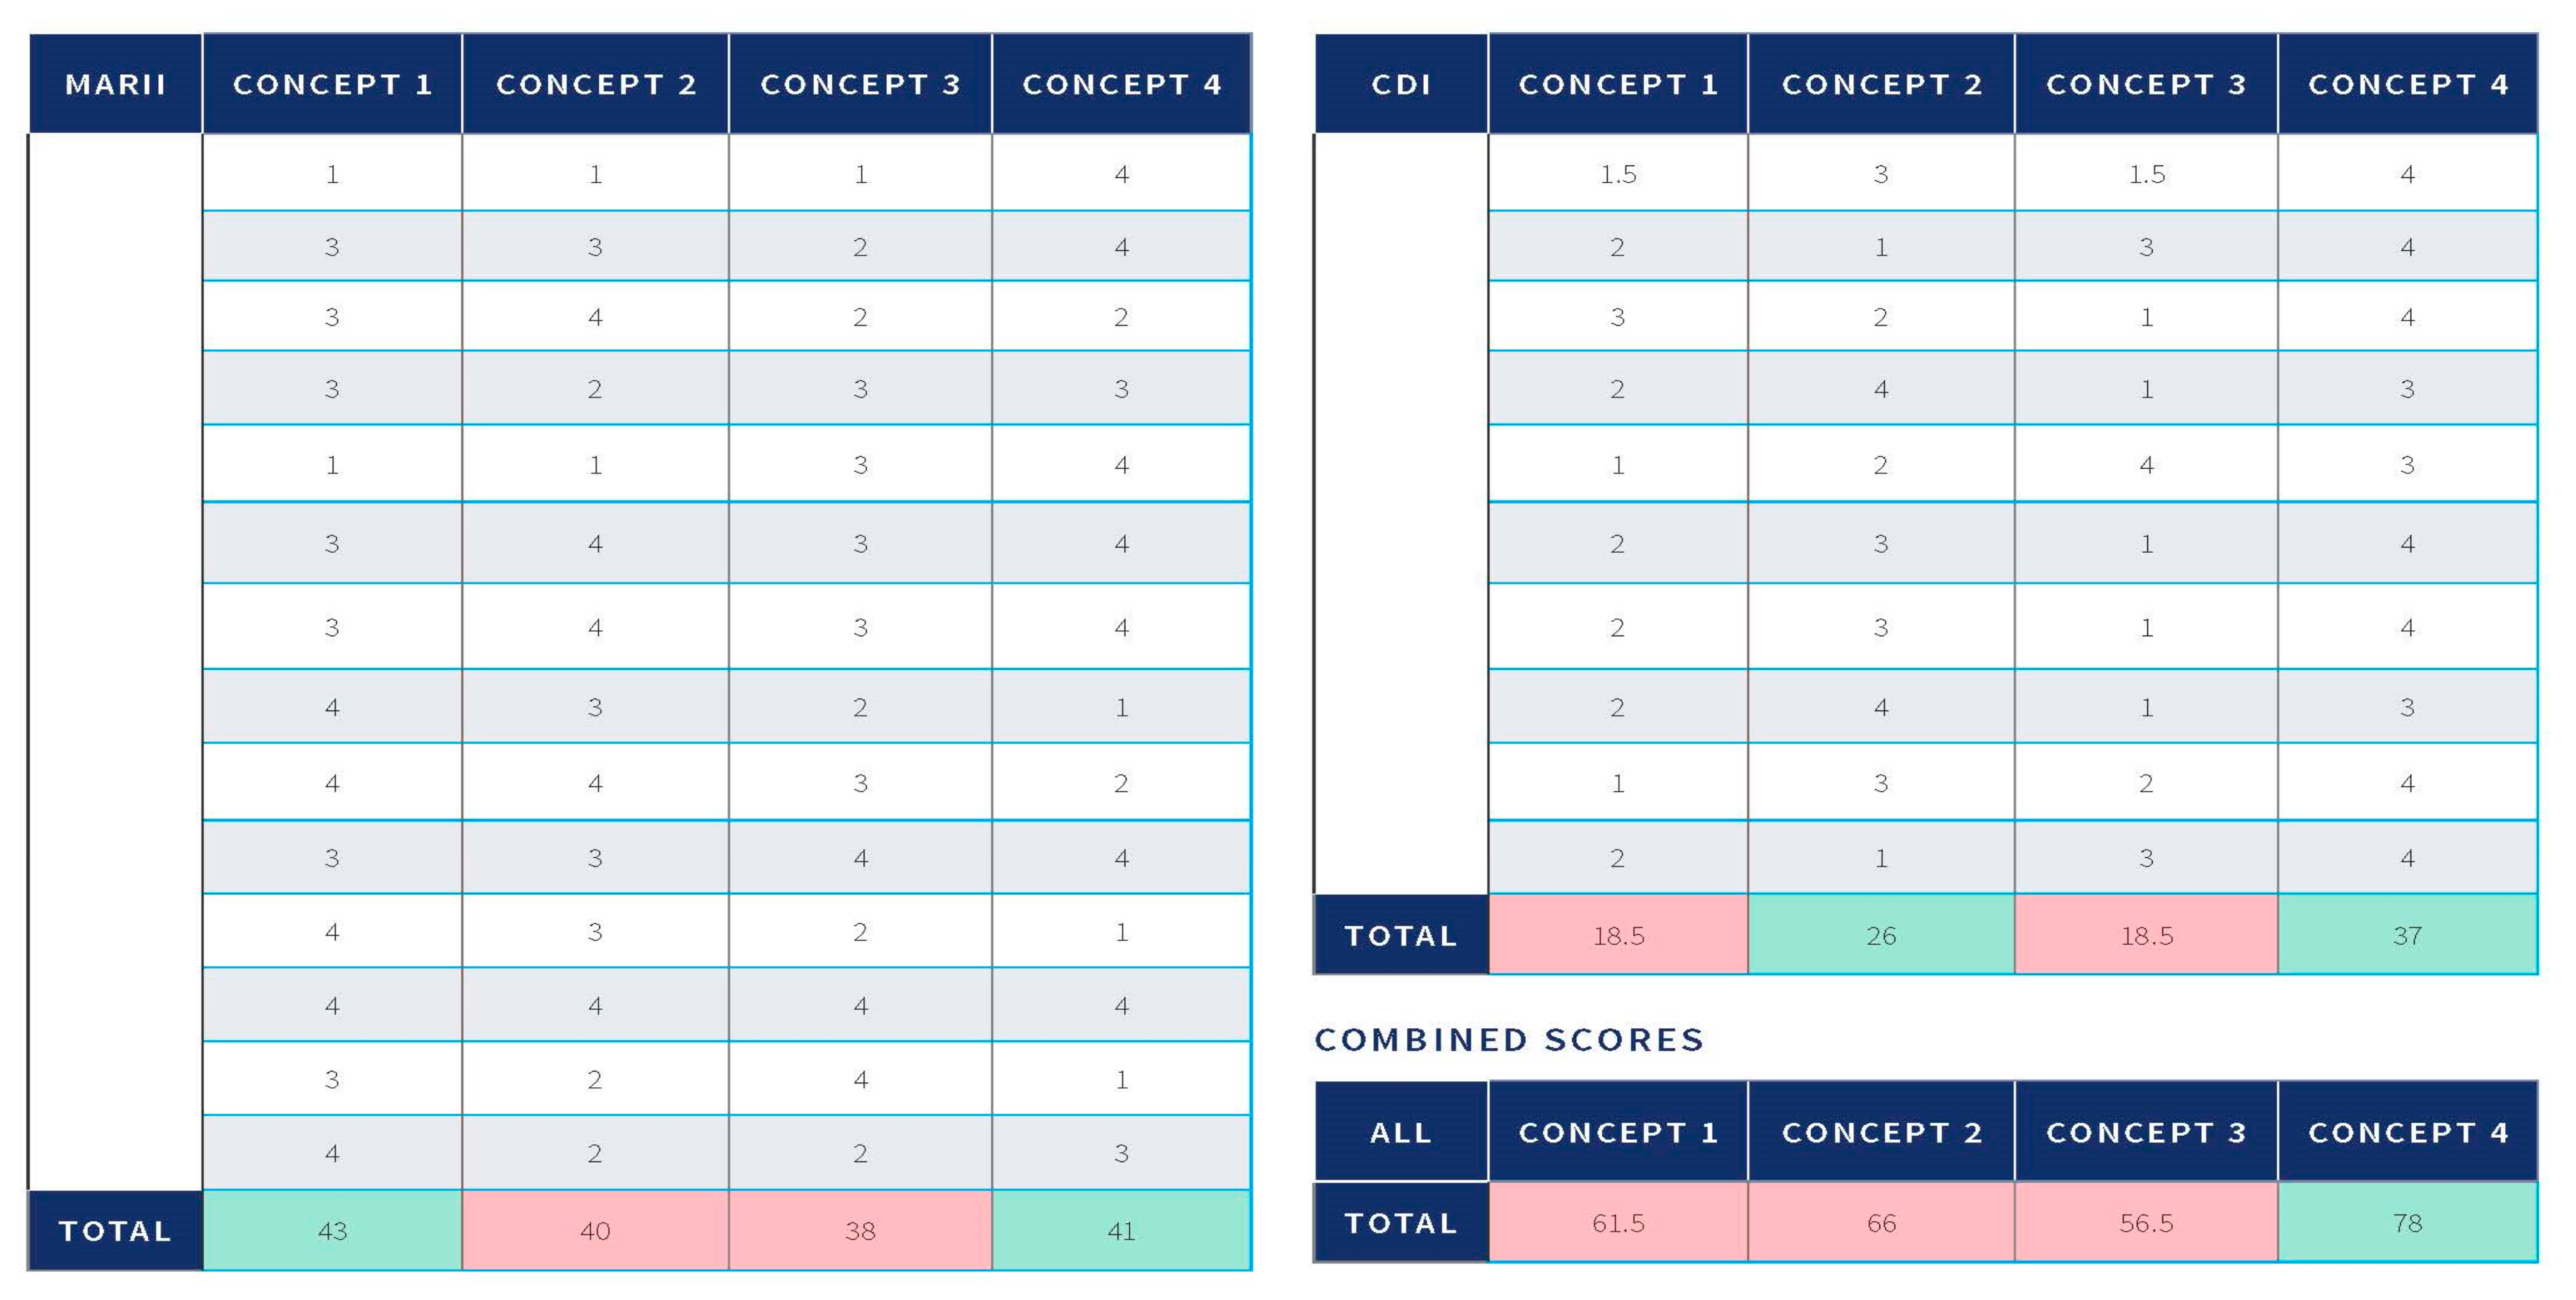Select the CDI table header cell
This screenshot has height=1300, width=2576.
(1400, 84)
